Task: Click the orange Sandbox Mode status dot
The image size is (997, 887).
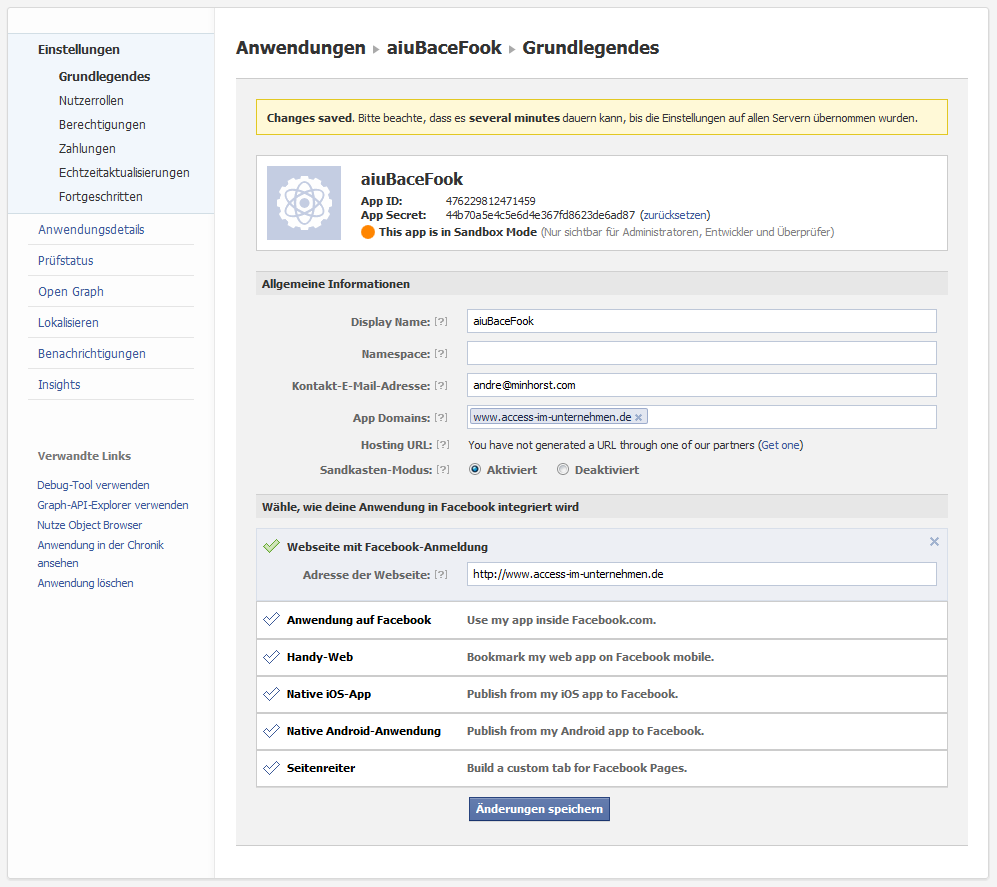Action: pyautogui.click(x=368, y=232)
